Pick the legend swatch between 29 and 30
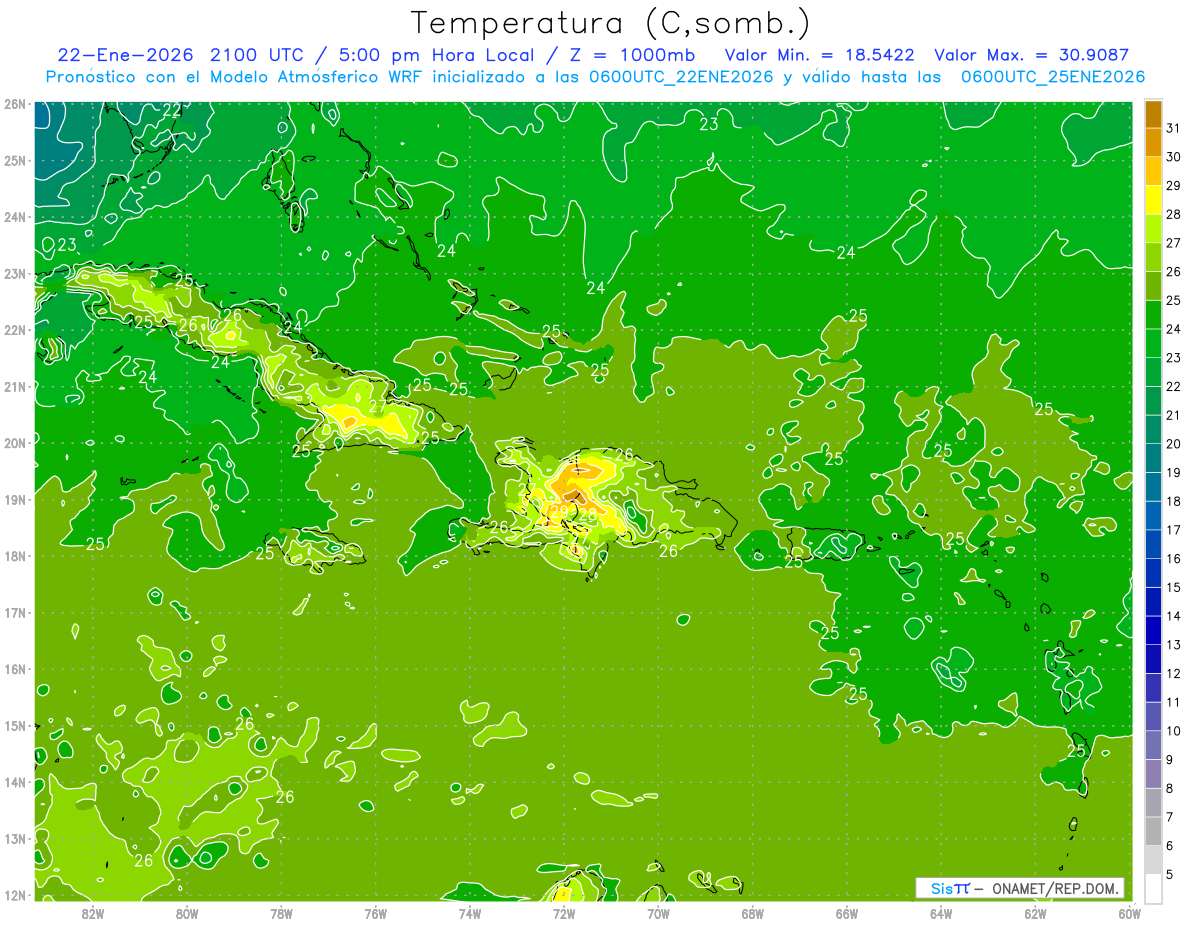1200x927 pixels. (x=1153, y=170)
